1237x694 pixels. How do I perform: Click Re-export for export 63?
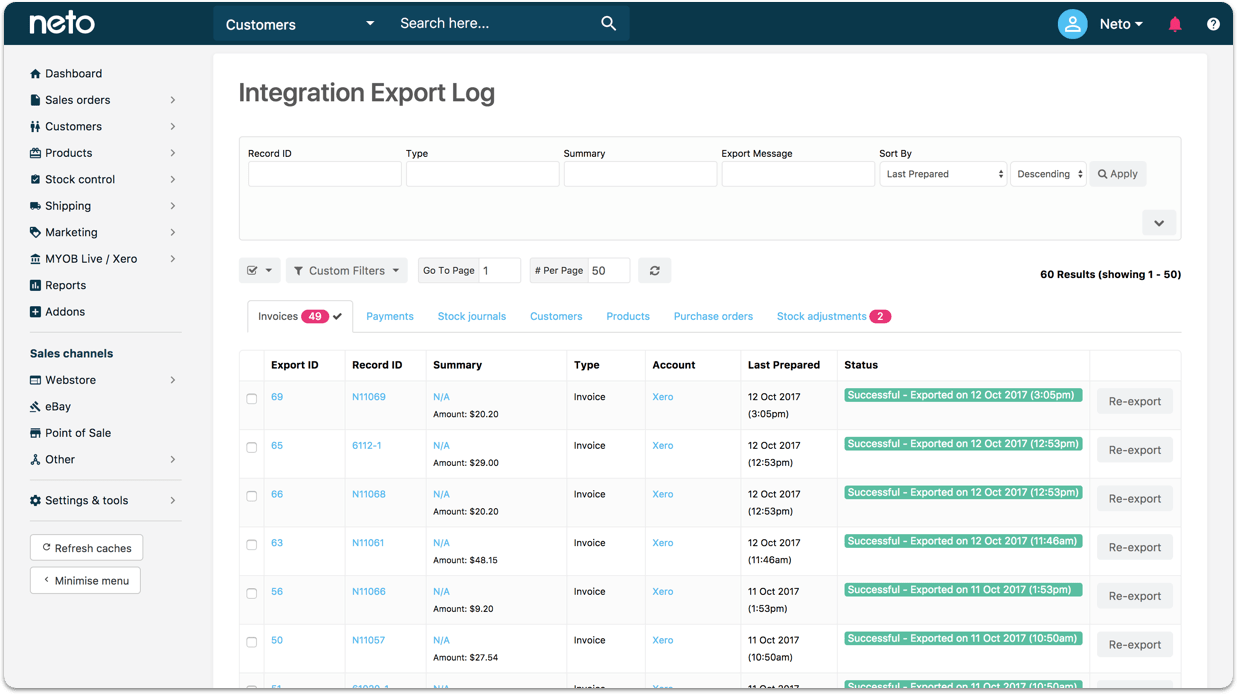point(1135,548)
